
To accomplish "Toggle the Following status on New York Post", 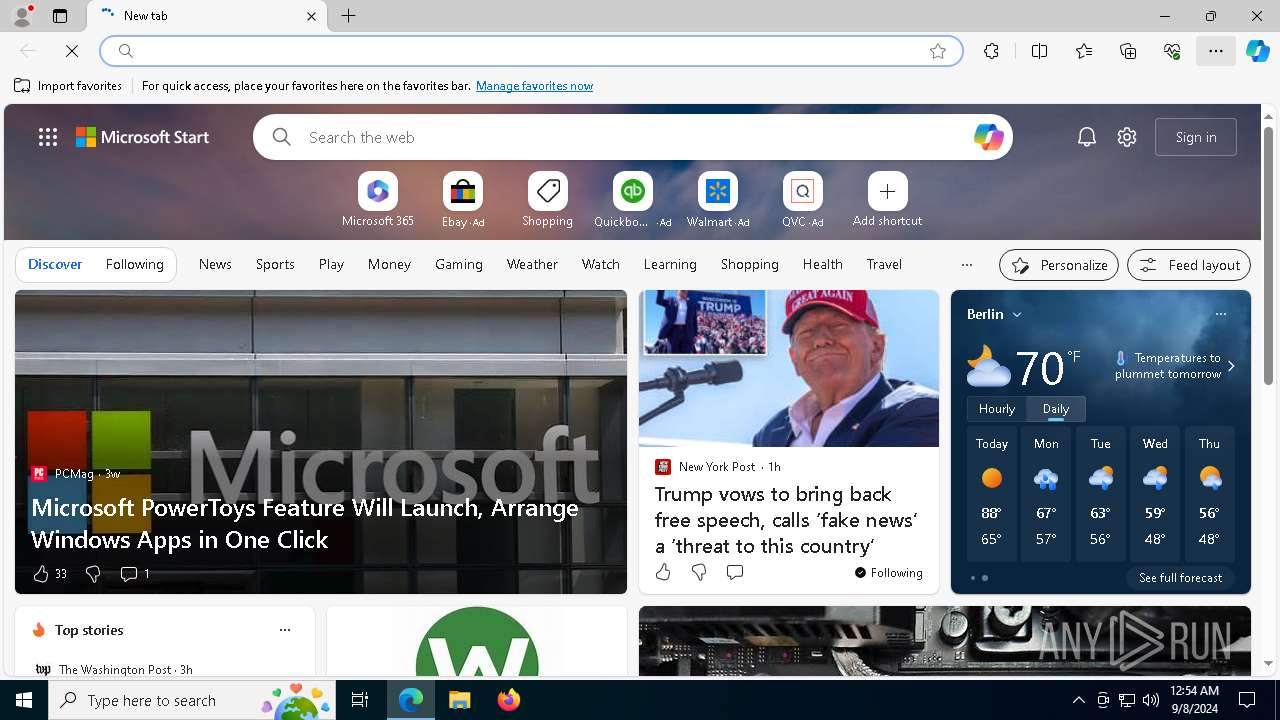I will (888, 573).
